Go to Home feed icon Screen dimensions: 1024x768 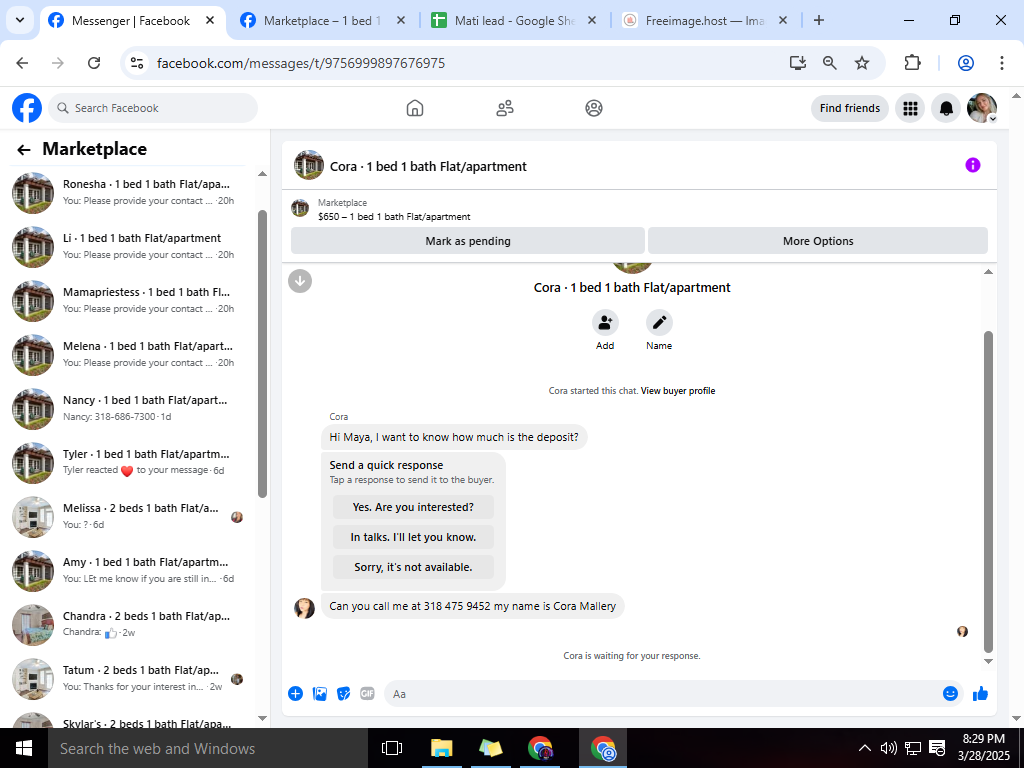pos(415,108)
